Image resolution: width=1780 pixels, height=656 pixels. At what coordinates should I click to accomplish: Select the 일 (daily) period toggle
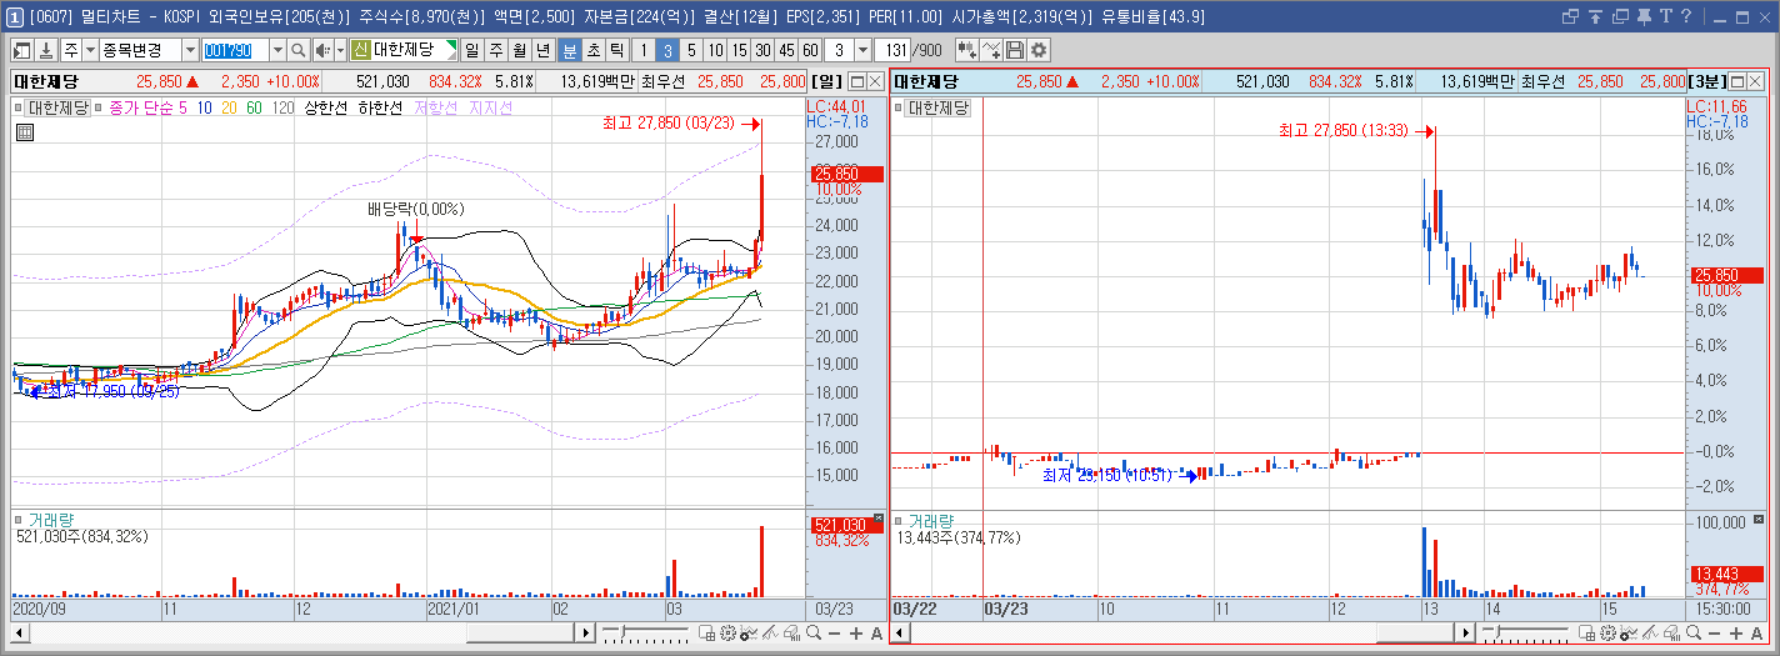pyautogui.click(x=472, y=50)
